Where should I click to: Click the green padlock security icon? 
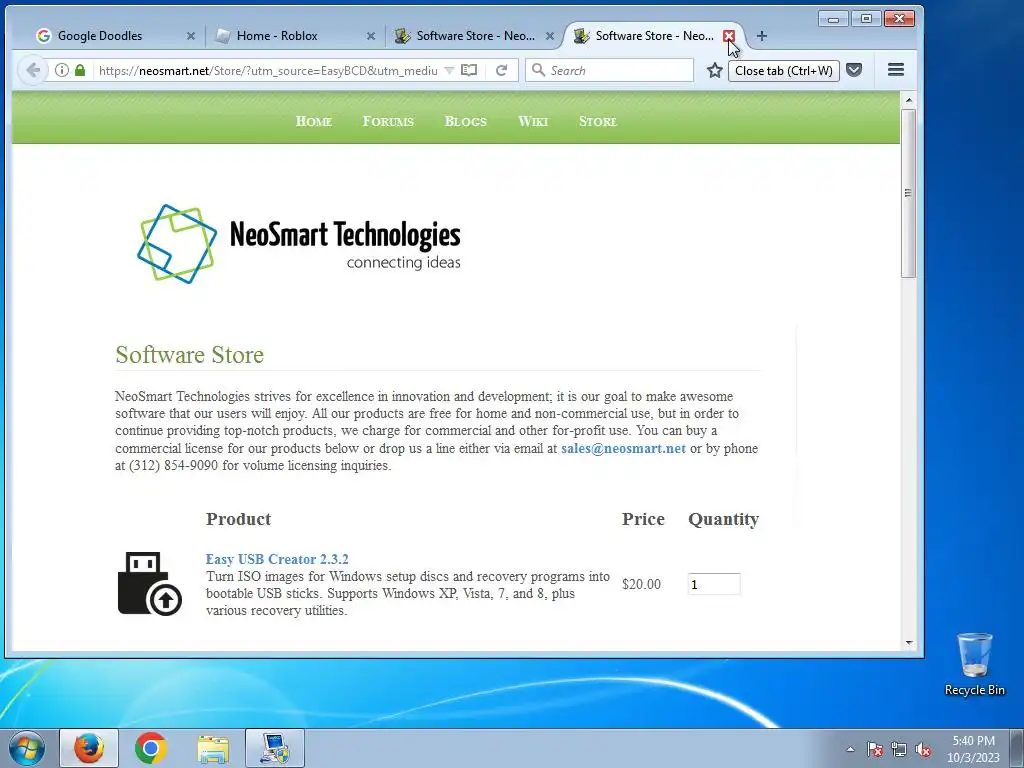coord(80,71)
